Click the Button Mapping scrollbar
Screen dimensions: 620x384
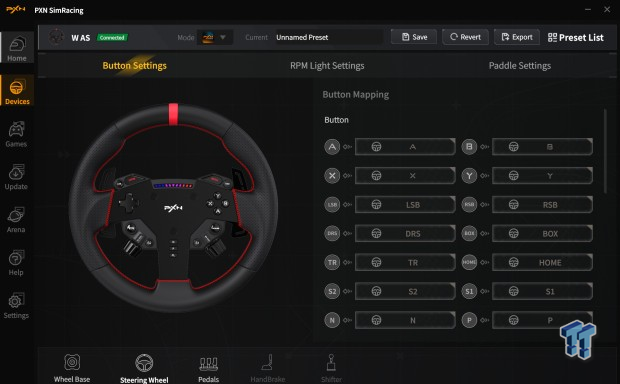605,151
